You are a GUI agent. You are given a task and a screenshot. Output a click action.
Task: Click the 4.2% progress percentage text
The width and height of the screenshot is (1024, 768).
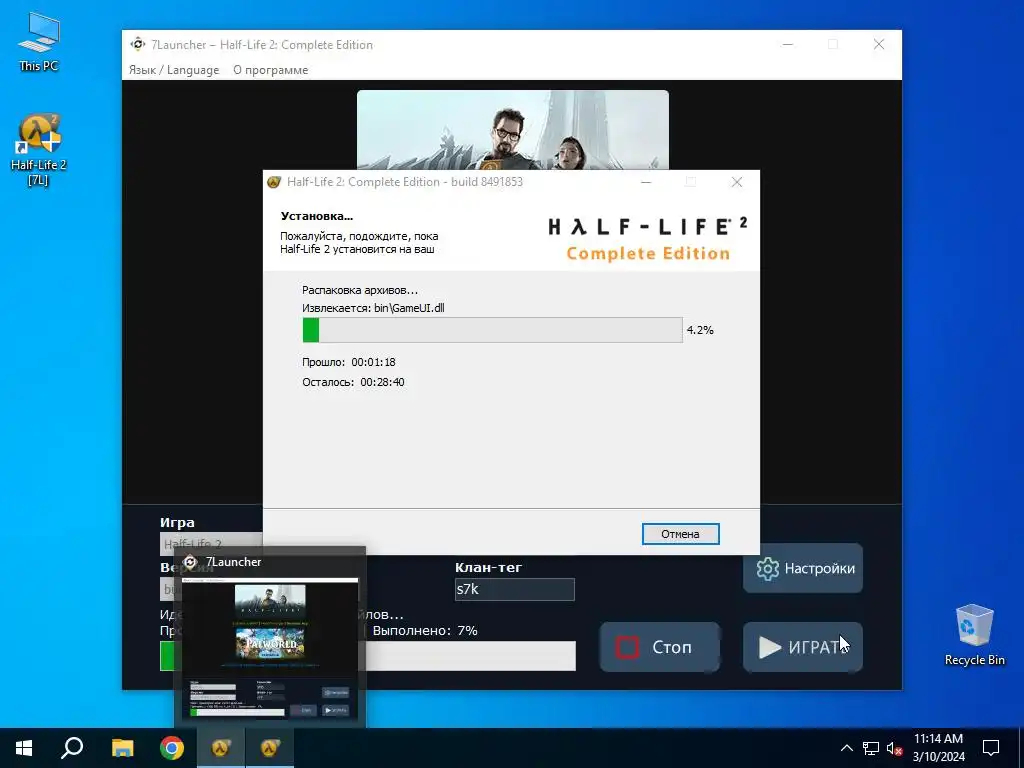click(700, 330)
